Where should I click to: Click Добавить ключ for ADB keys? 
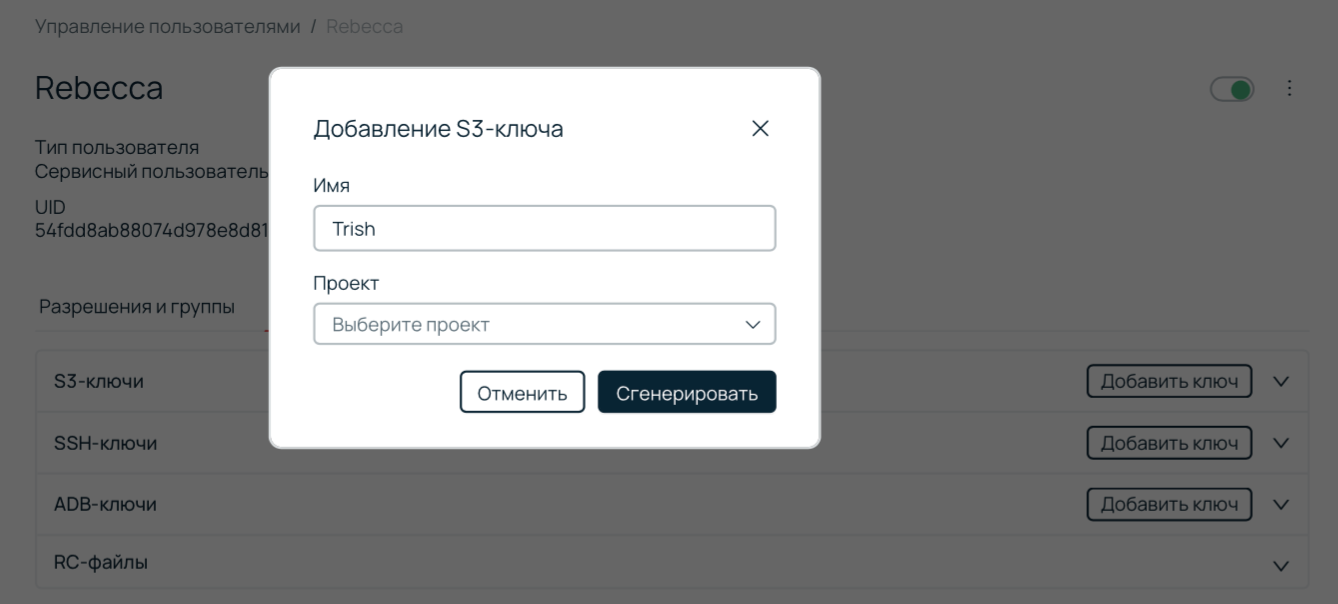point(1169,501)
